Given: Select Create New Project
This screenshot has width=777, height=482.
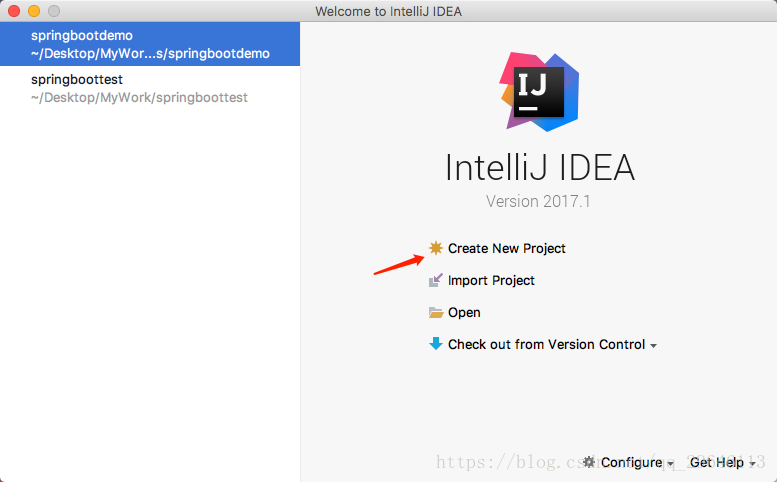Looking at the screenshot, I should 506,248.
